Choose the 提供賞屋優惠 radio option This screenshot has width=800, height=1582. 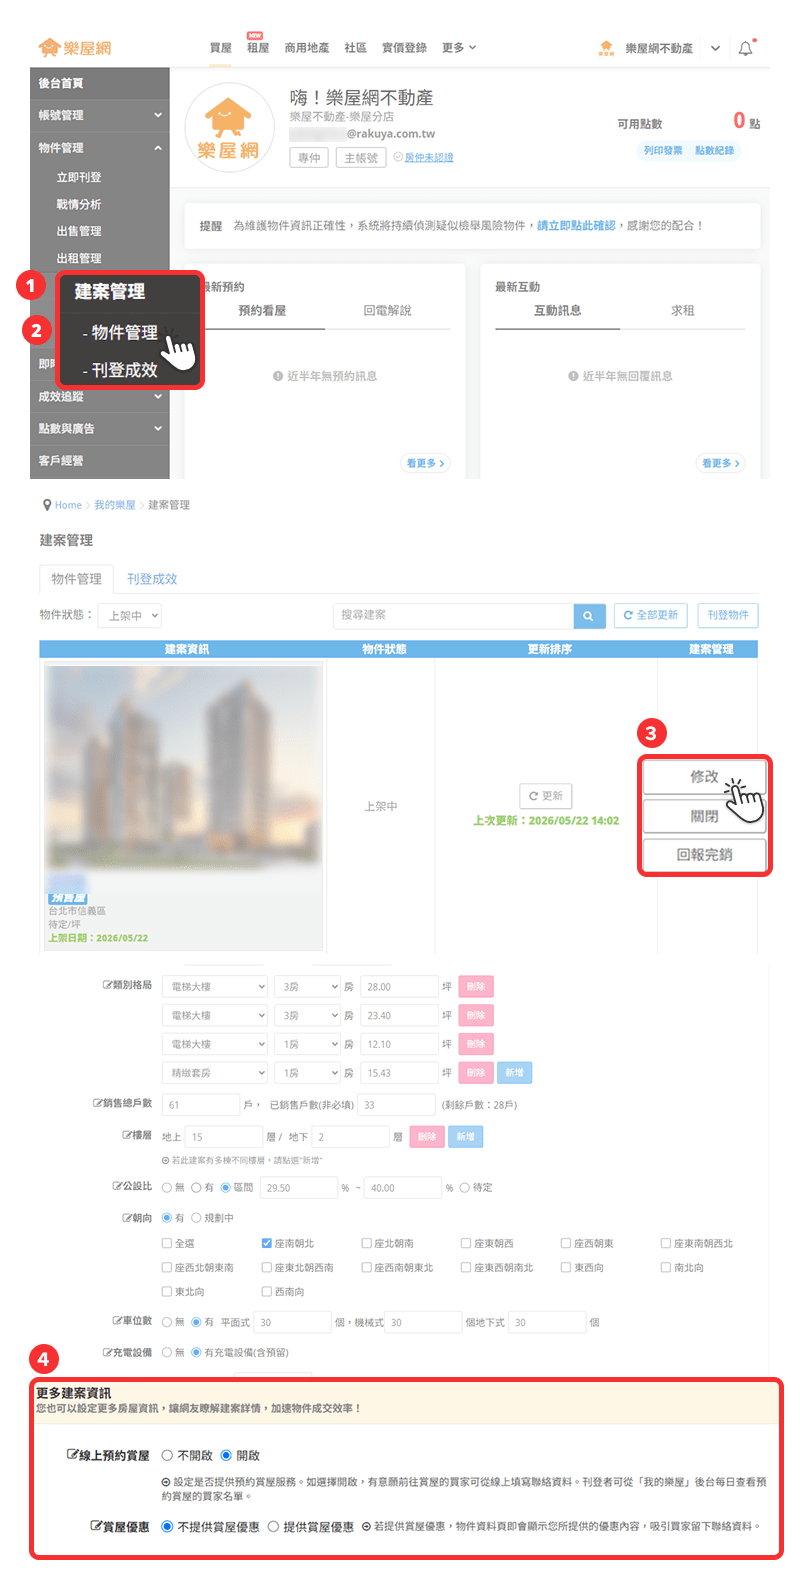[x=273, y=1526]
